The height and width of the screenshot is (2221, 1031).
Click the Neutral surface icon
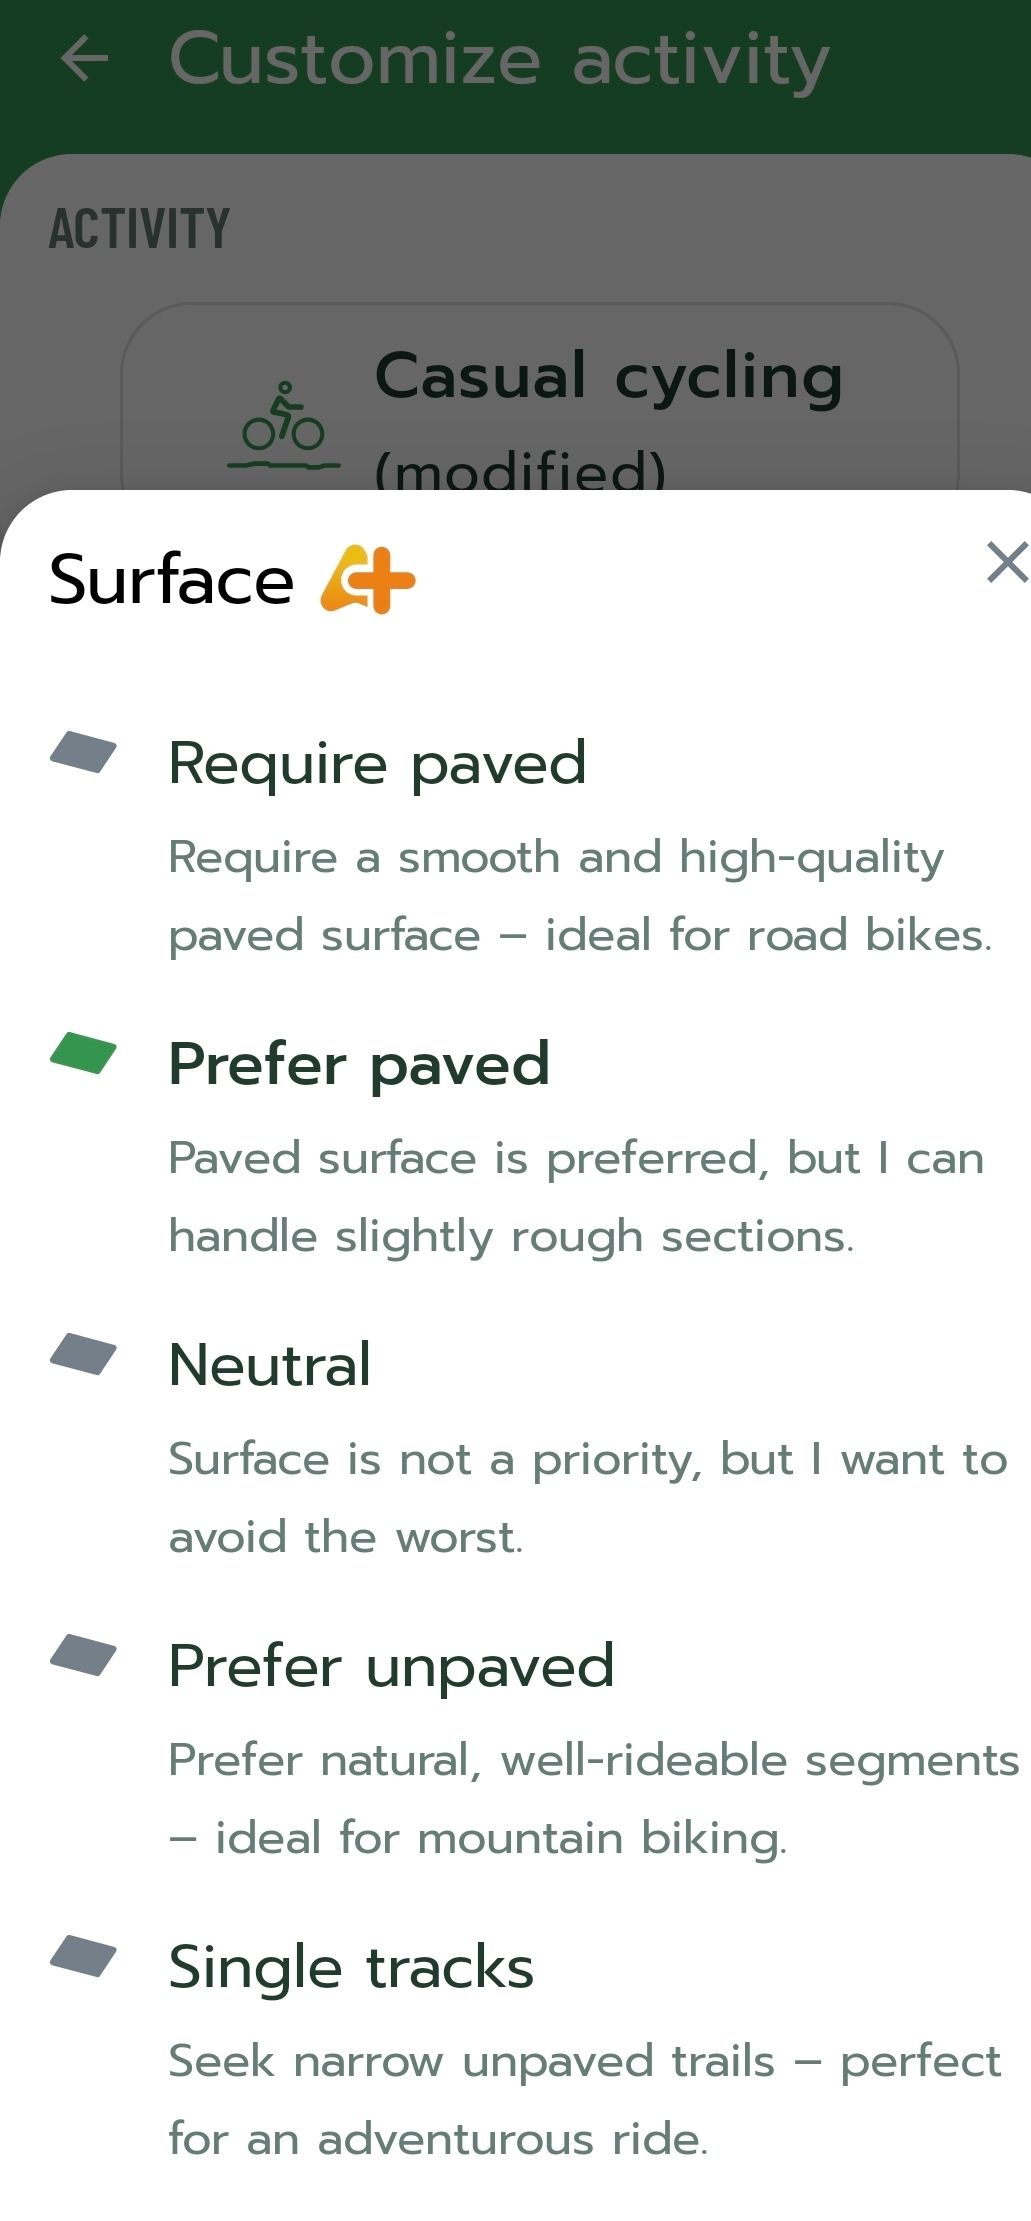pyautogui.click(x=84, y=1354)
